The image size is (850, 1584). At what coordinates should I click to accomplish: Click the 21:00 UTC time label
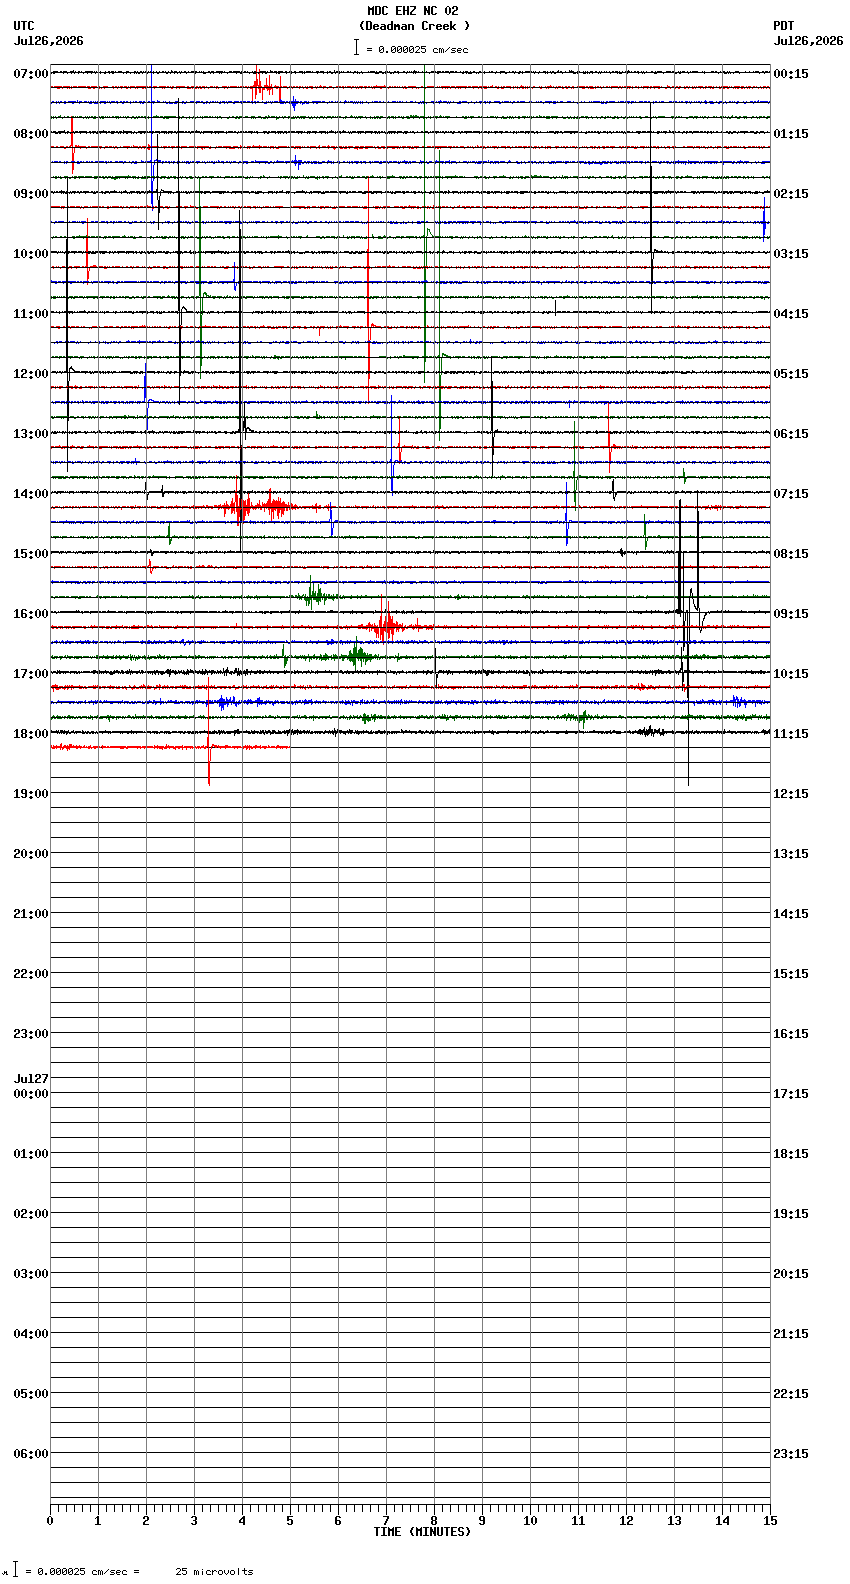[x=31, y=914]
